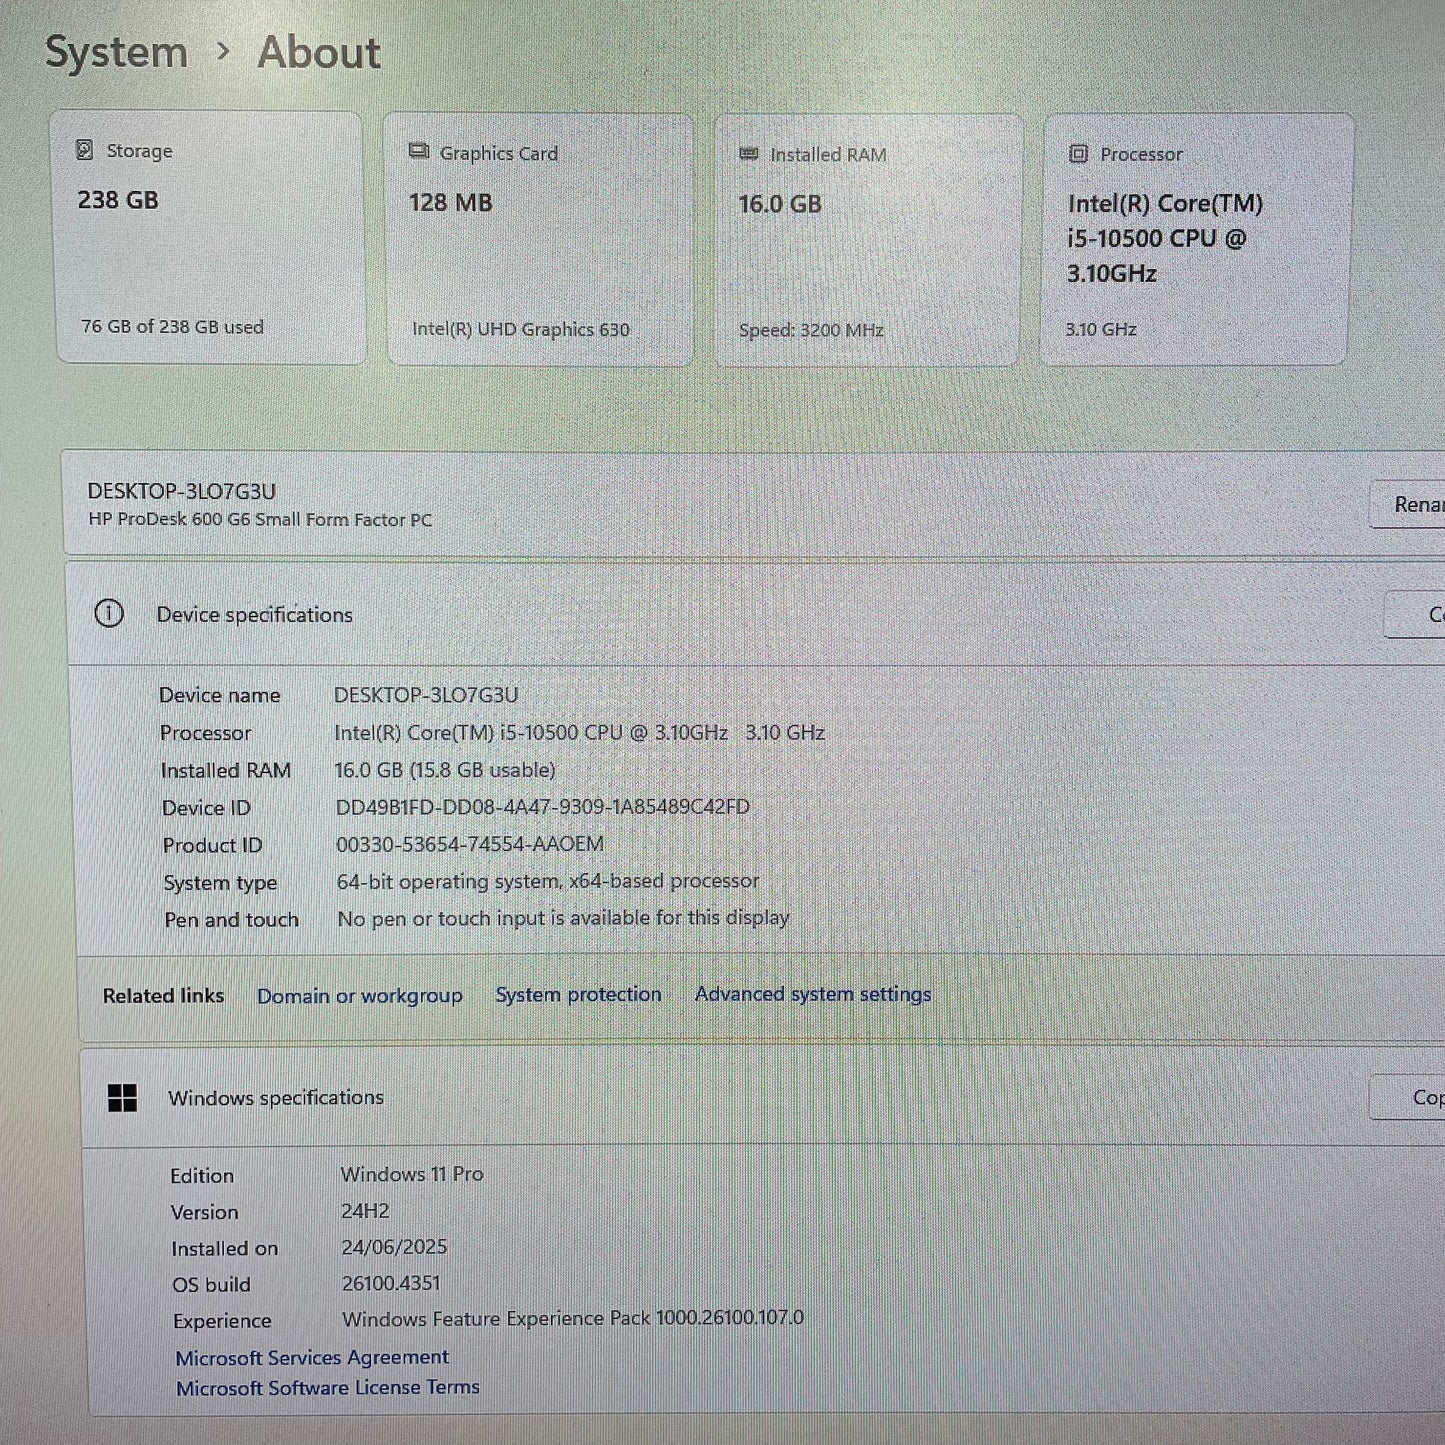Open the Microsoft Services Agreement

312,1356
